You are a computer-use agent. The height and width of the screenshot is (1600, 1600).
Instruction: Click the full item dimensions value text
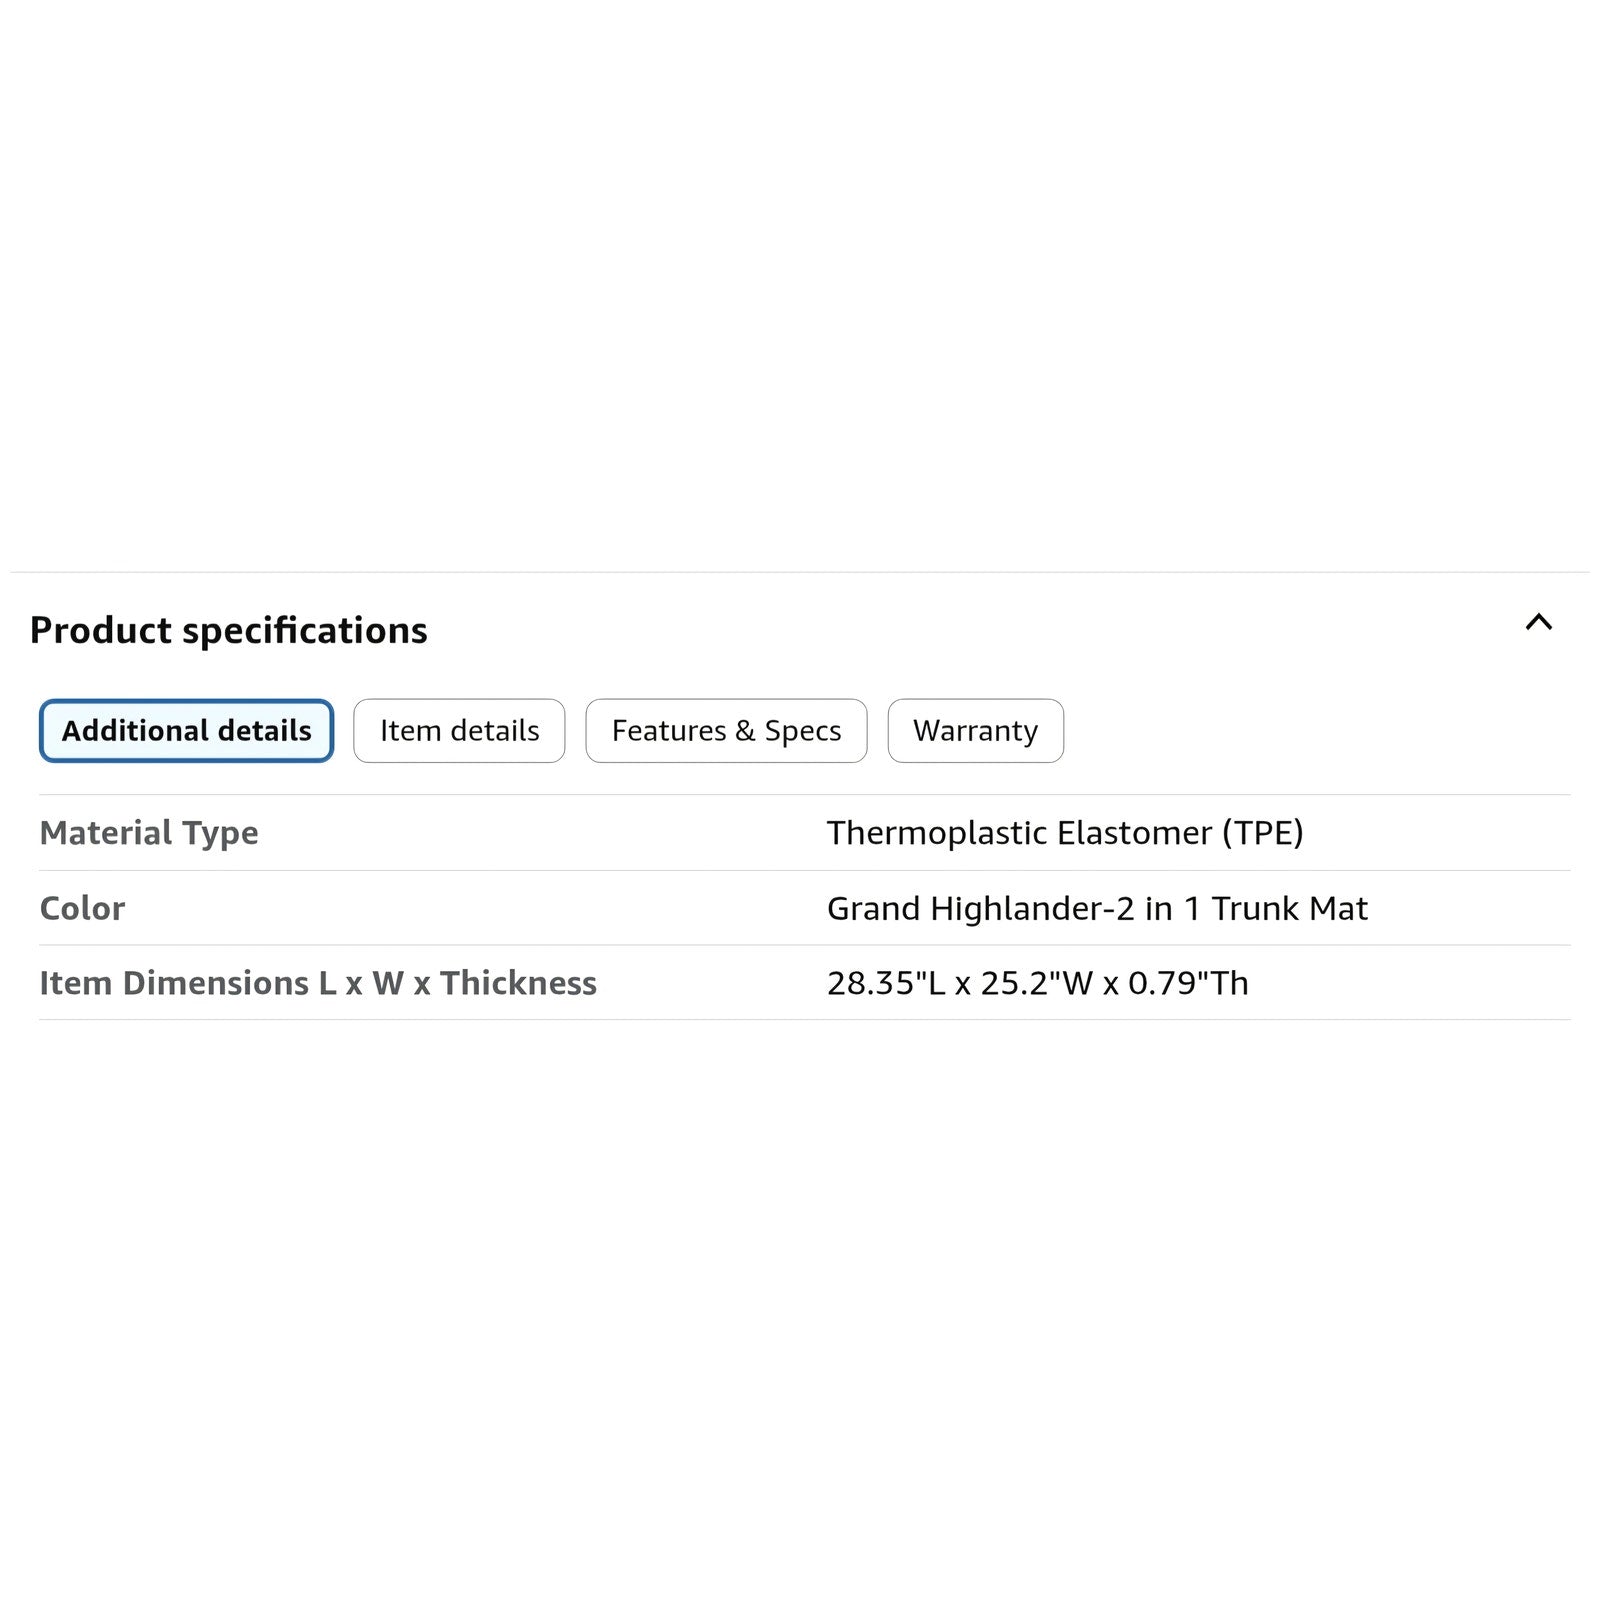pos(1037,983)
